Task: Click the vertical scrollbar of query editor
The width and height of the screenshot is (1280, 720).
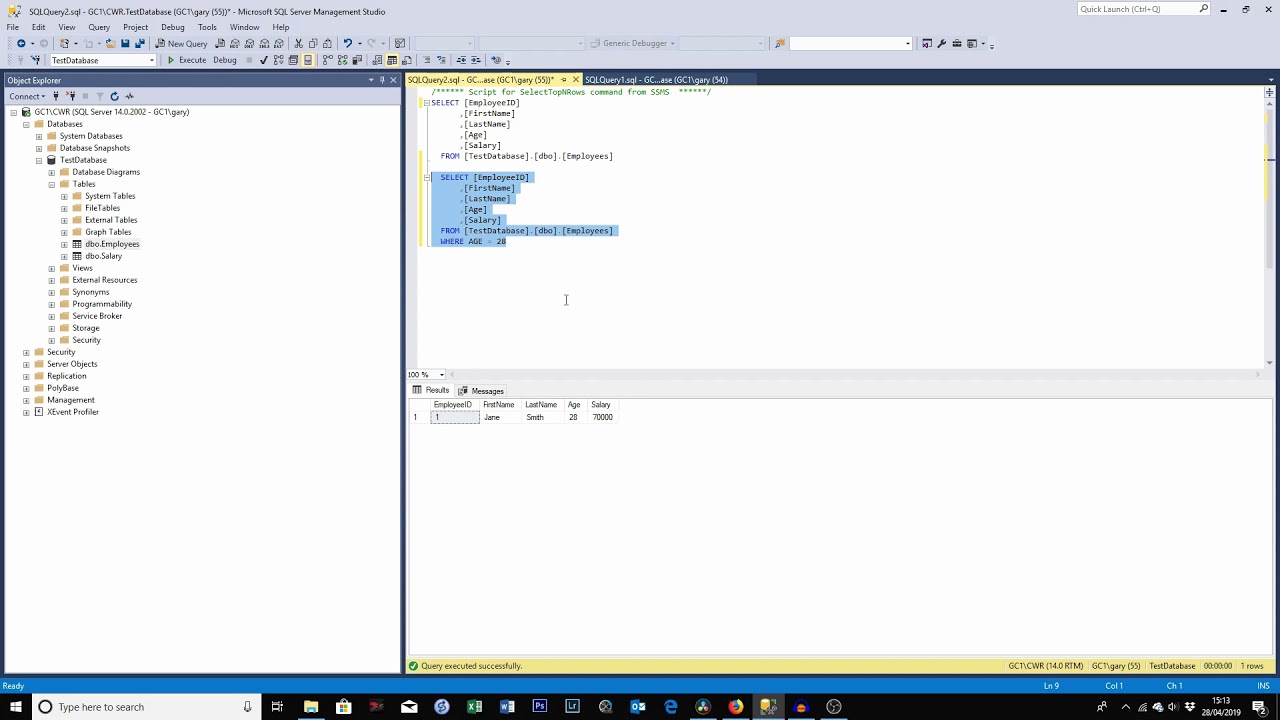Action: click(x=1269, y=230)
